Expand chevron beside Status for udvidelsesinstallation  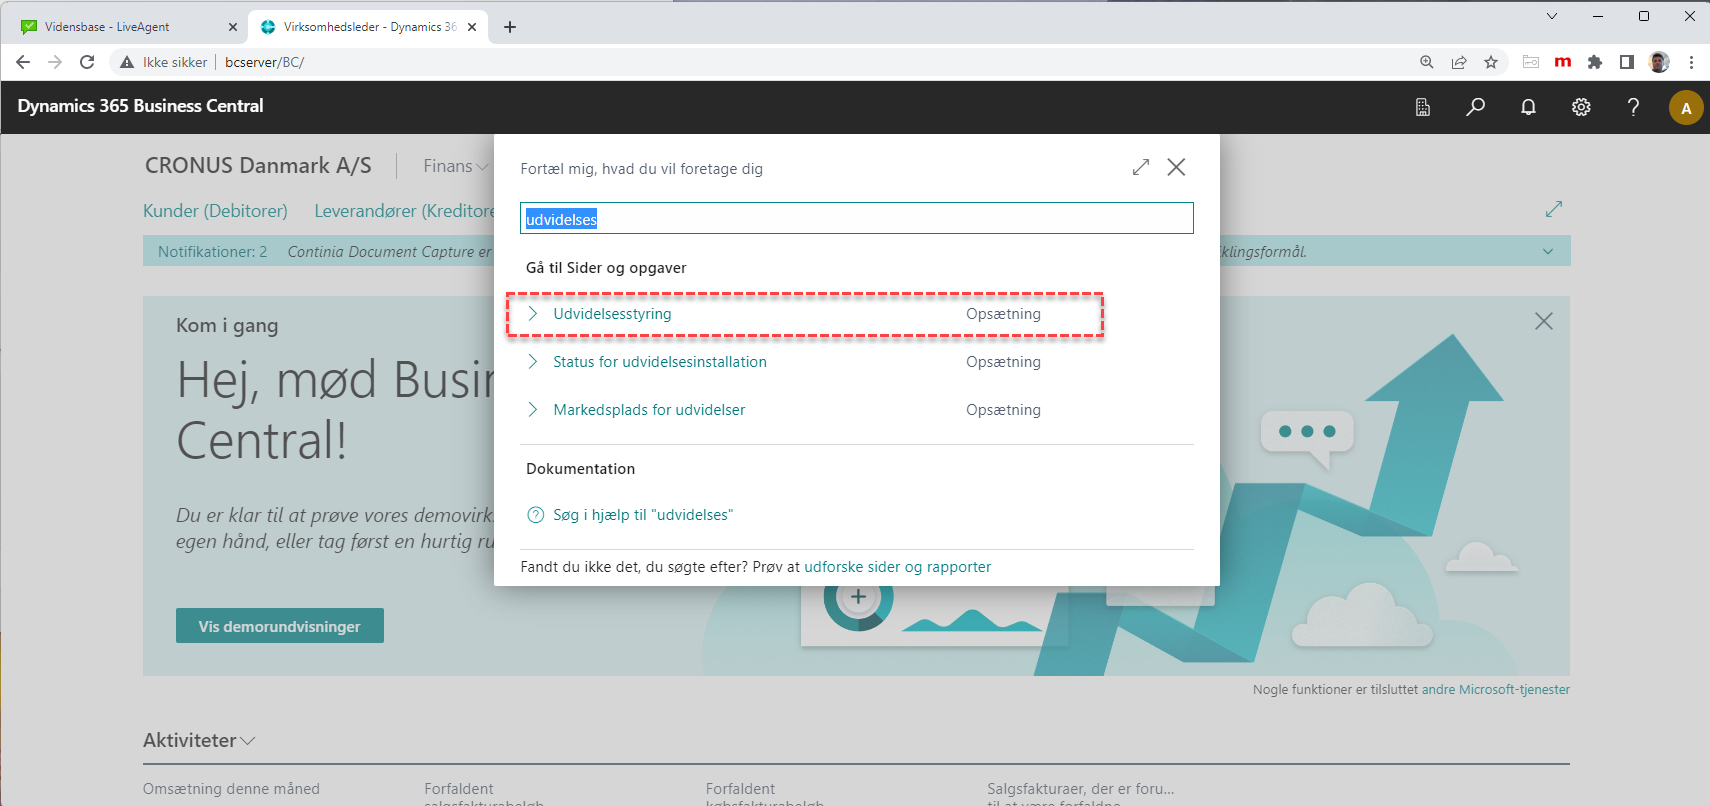(x=533, y=362)
